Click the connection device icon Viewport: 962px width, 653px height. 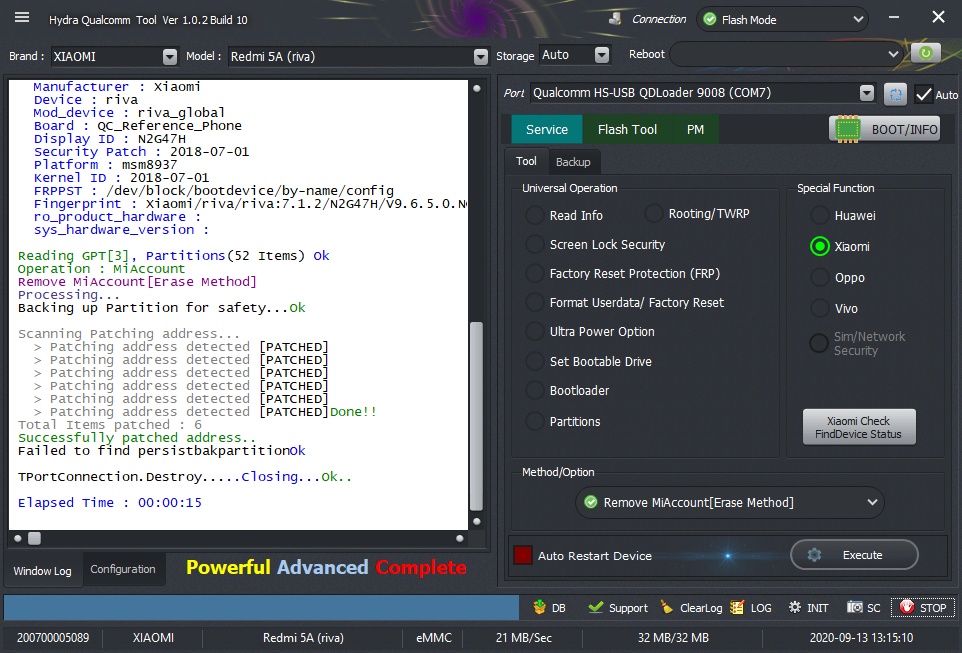click(615, 19)
